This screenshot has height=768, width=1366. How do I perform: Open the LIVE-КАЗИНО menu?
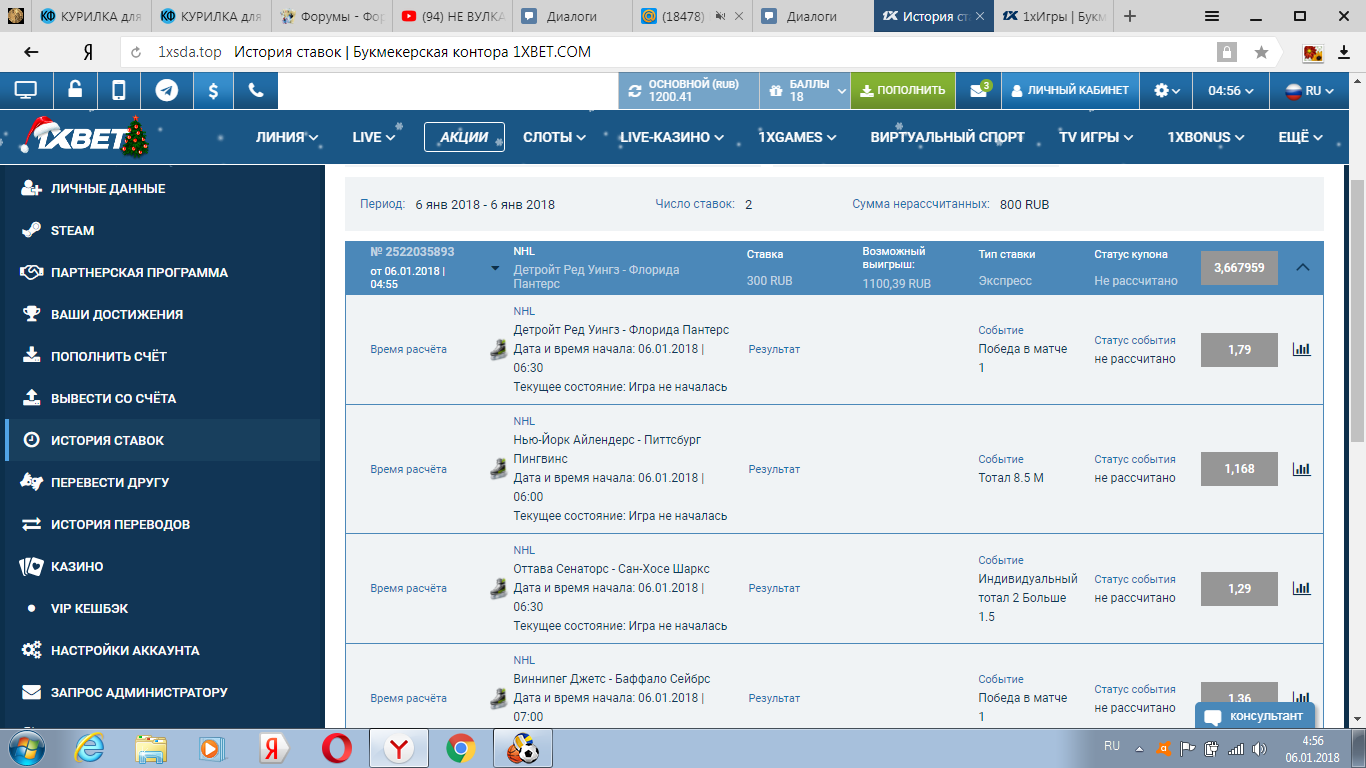tap(672, 137)
